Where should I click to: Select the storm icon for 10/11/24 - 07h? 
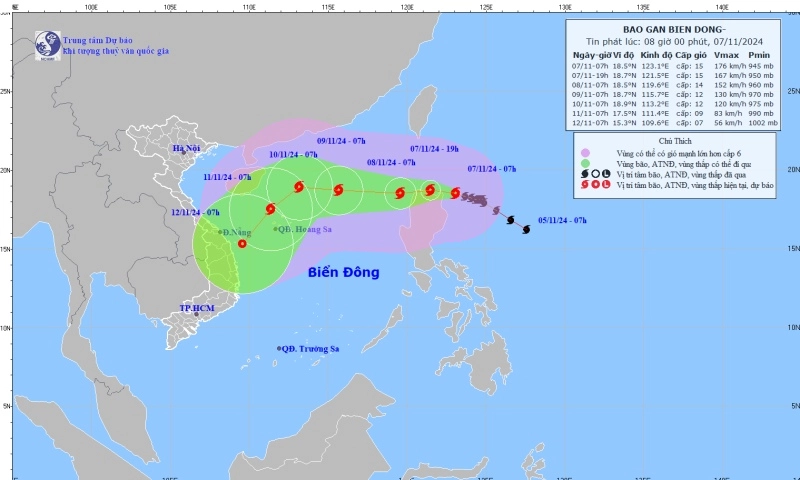pyautogui.click(x=299, y=187)
